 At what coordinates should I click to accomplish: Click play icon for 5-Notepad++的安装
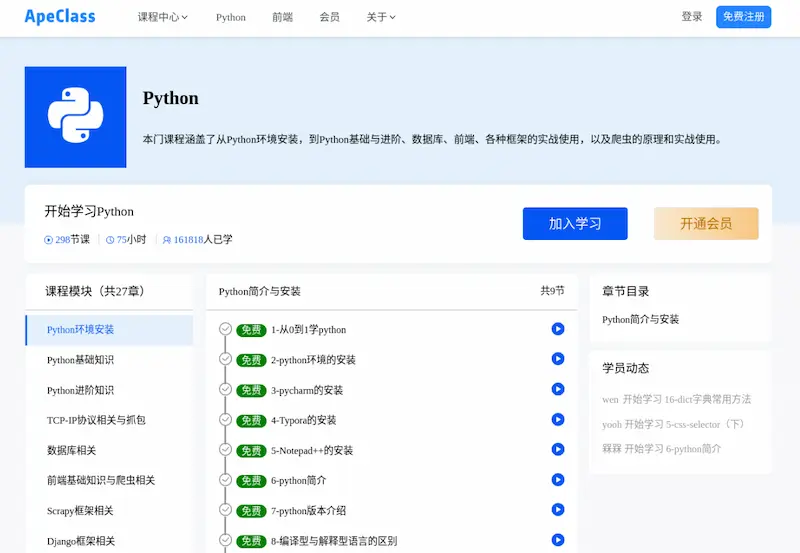click(x=558, y=449)
